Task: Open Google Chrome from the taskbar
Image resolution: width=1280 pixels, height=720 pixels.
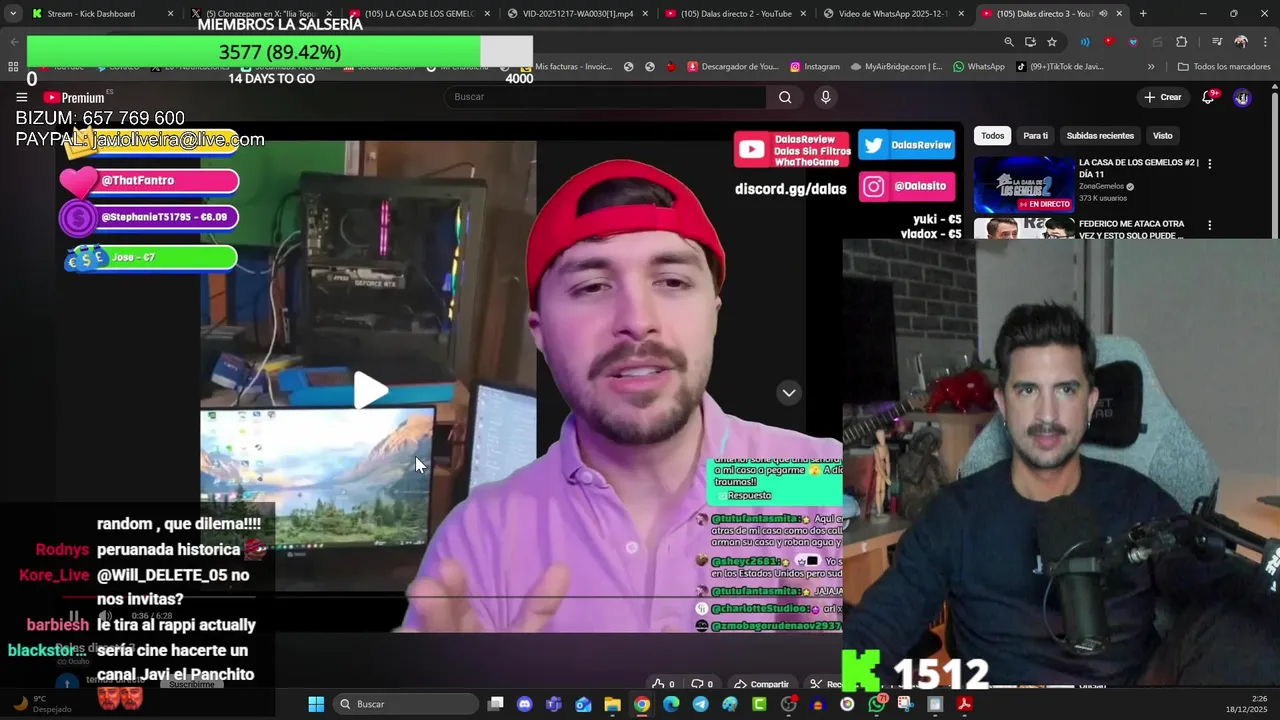Action: [x=641, y=704]
